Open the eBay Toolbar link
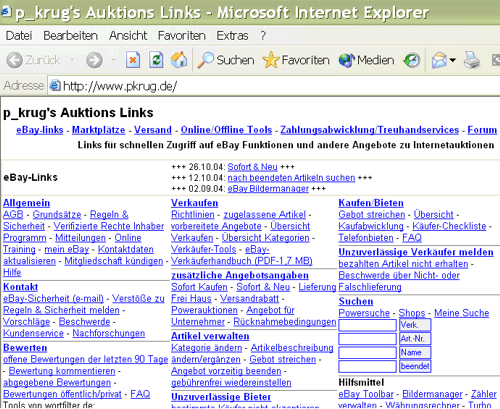Image resolution: width=500 pixels, height=409 pixels. [366, 394]
